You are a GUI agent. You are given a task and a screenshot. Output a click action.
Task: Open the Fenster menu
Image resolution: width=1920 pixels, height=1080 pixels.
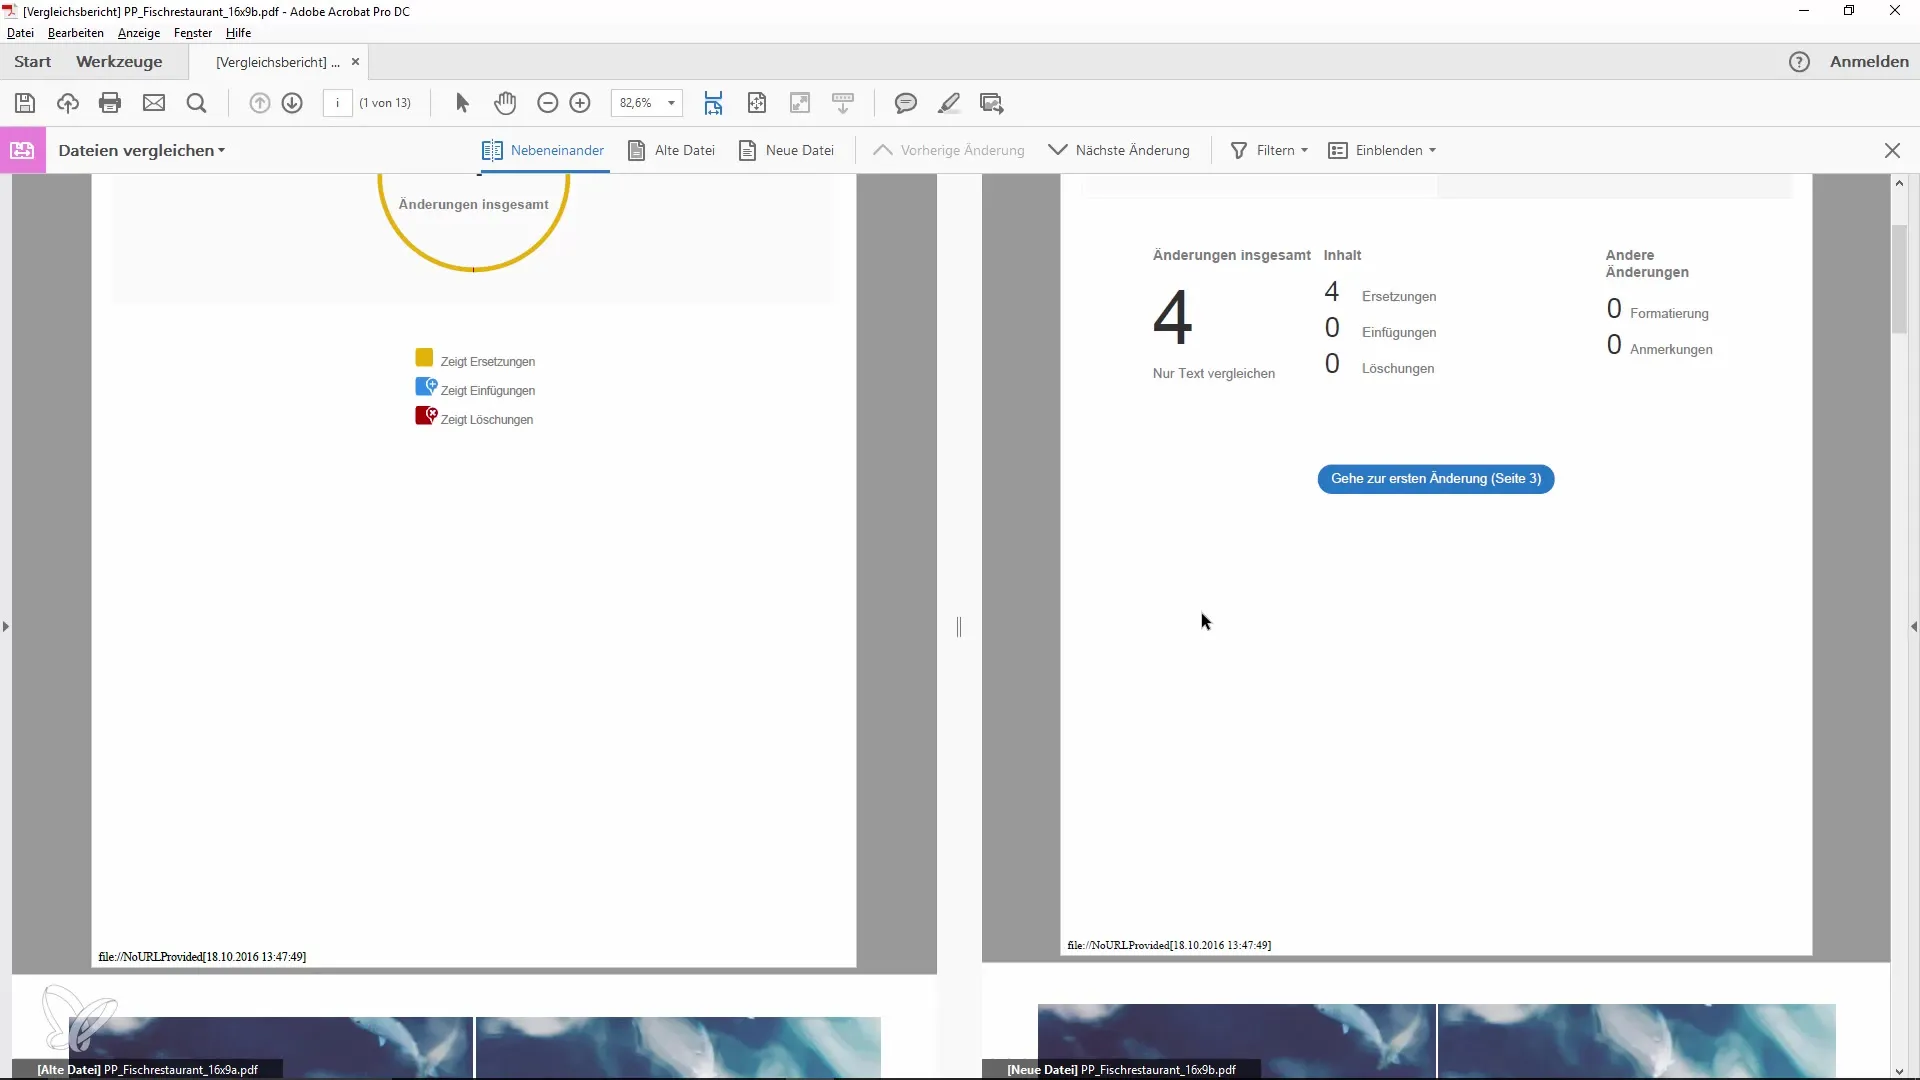coord(193,33)
